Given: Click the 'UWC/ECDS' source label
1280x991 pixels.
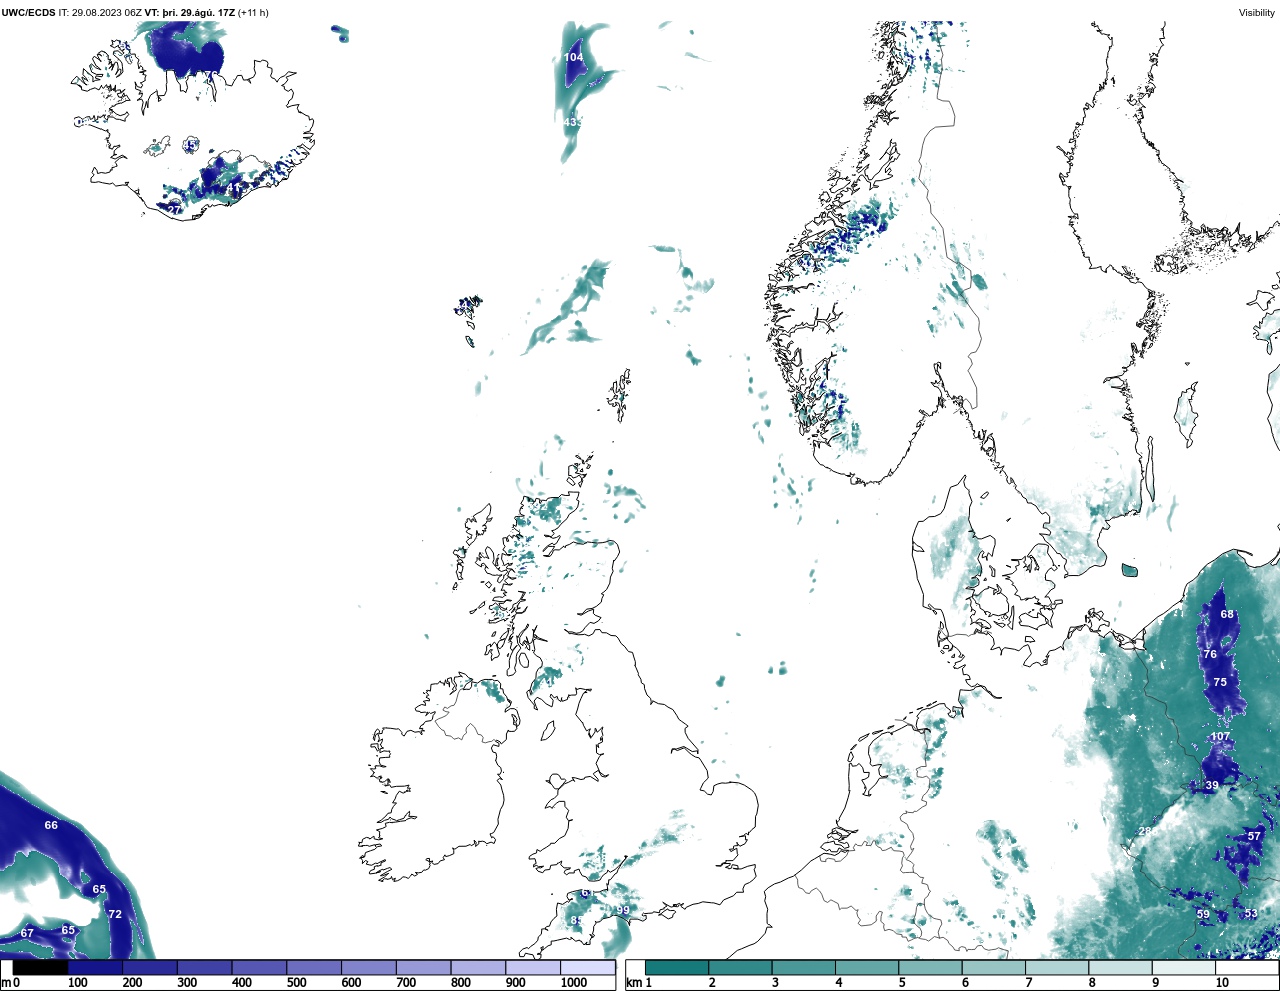Looking at the screenshot, I should pyautogui.click(x=28, y=13).
